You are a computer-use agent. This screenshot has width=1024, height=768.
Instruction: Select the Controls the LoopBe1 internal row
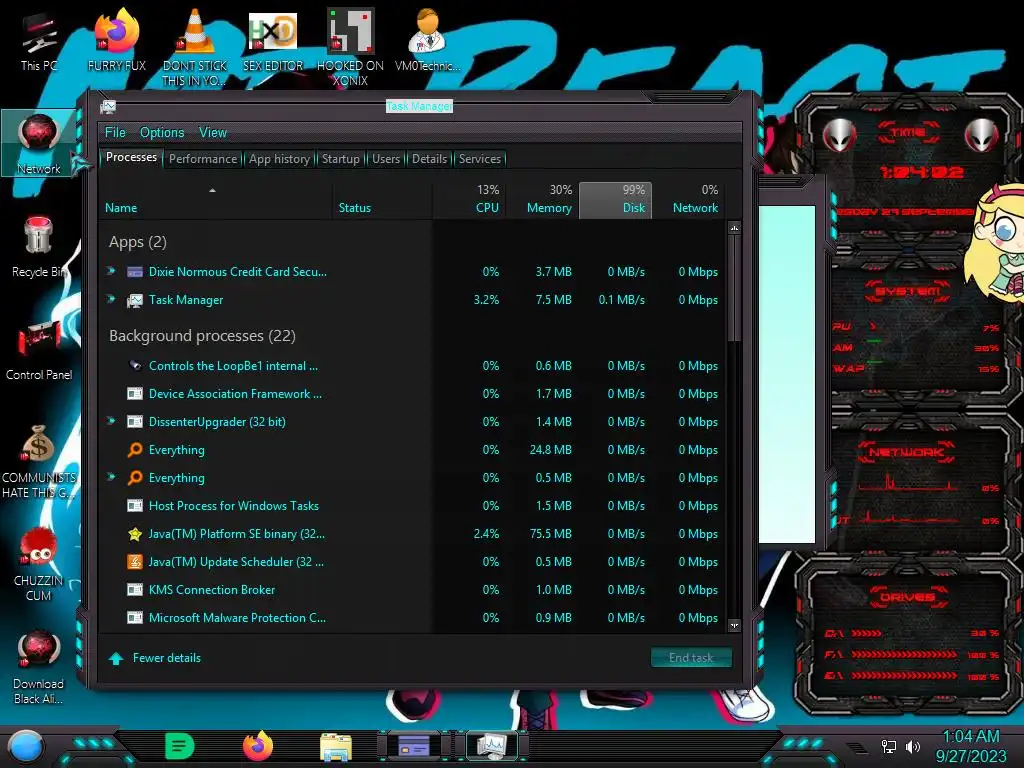tap(412, 366)
